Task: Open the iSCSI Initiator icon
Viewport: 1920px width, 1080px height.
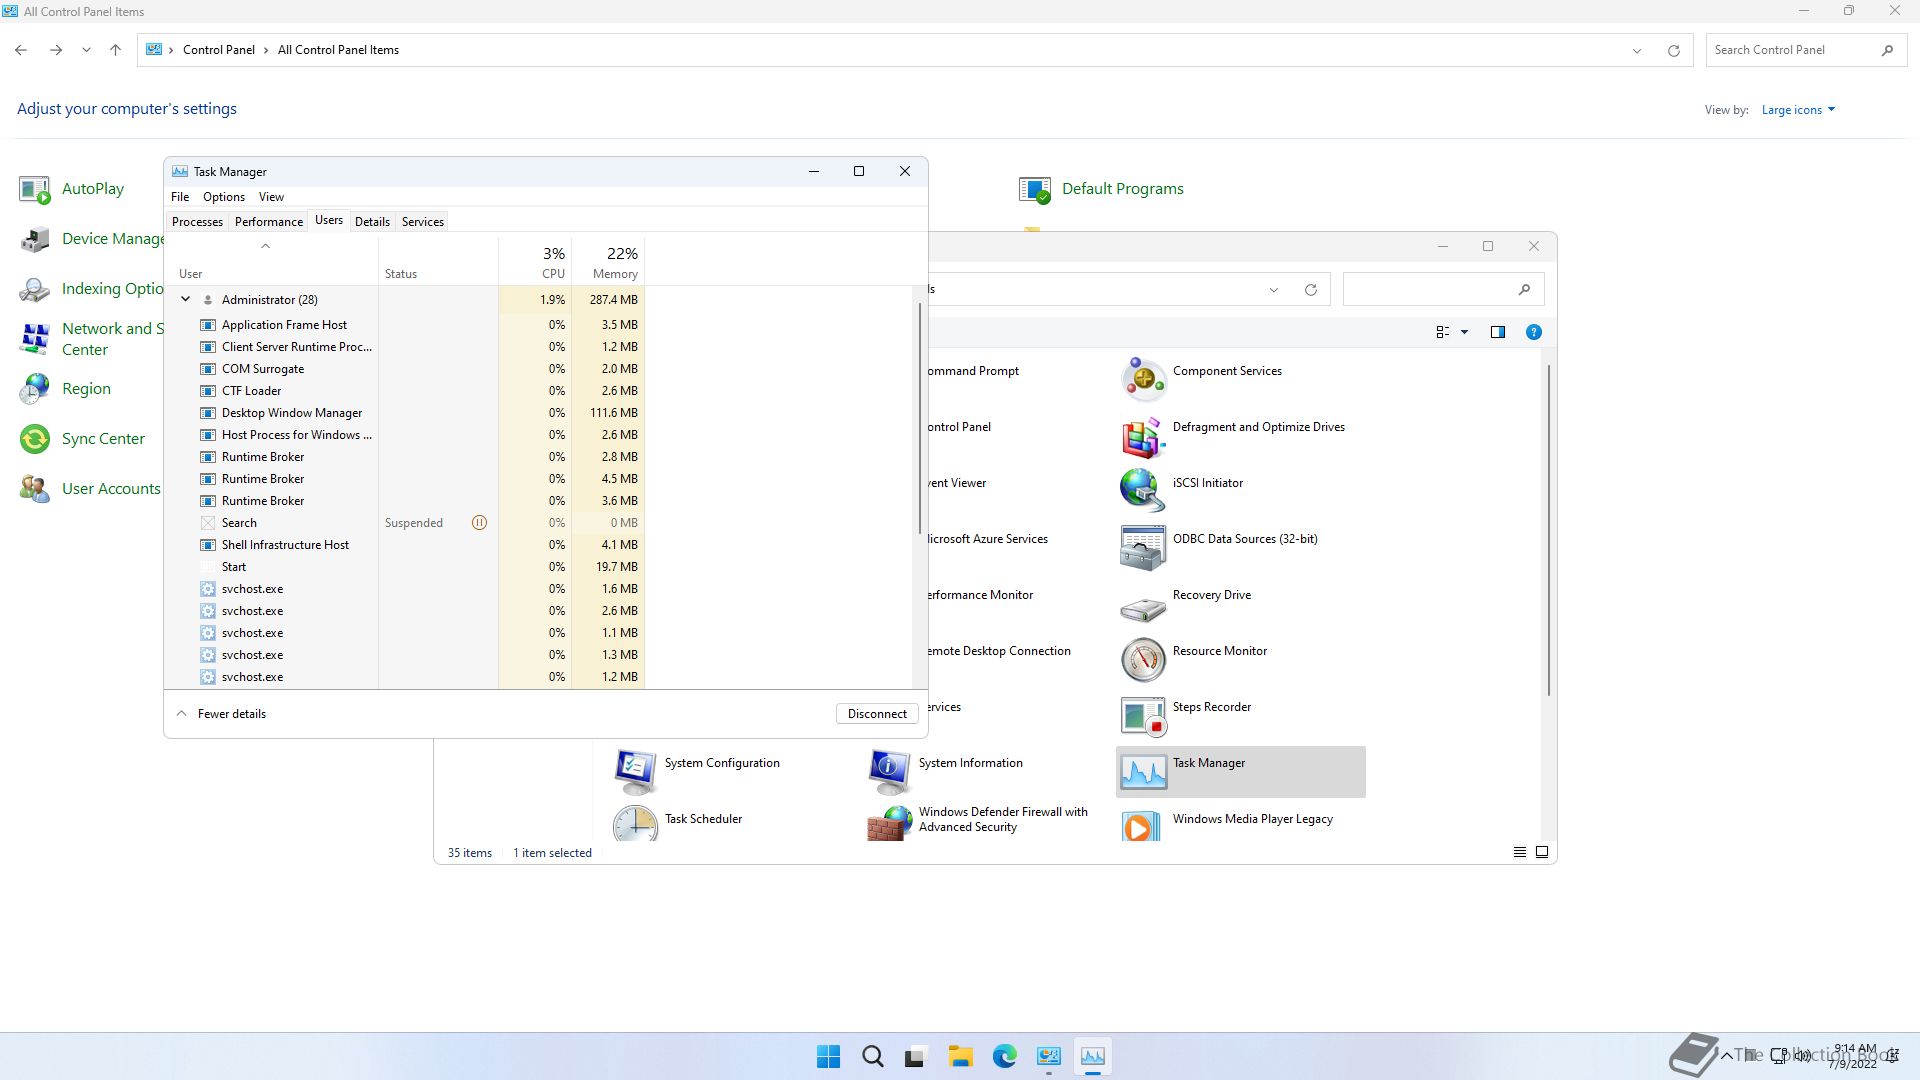Action: pos(1143,492)
